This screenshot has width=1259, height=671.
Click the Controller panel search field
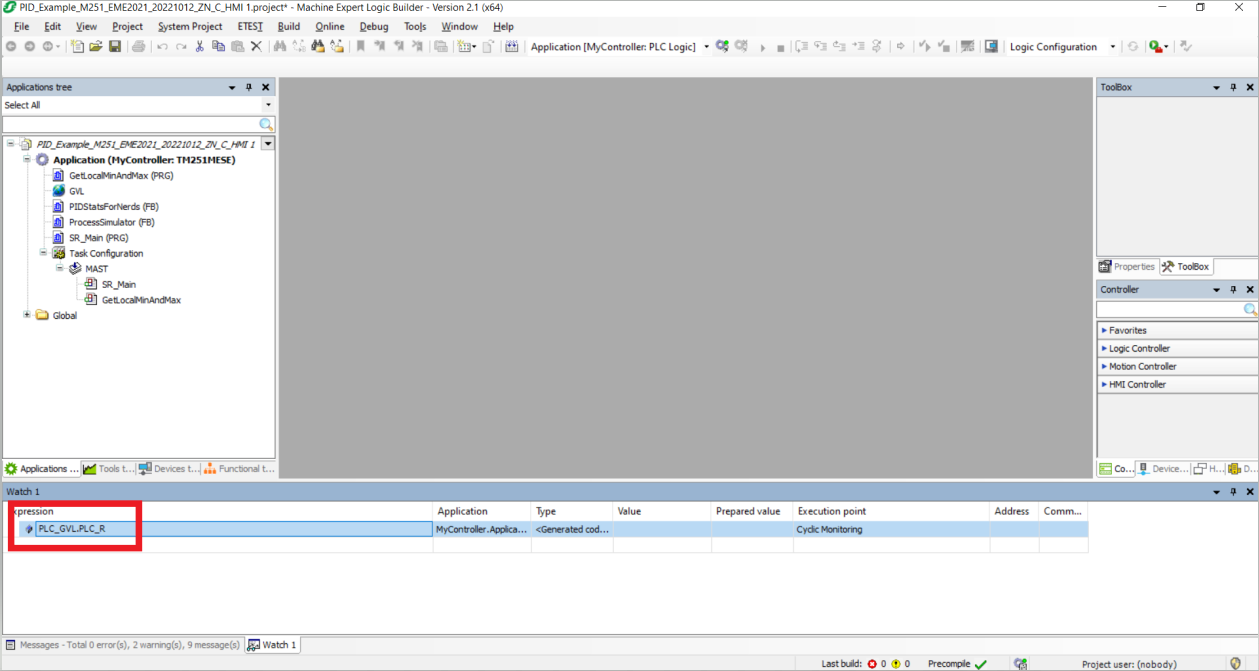(x=1170, y=310)
